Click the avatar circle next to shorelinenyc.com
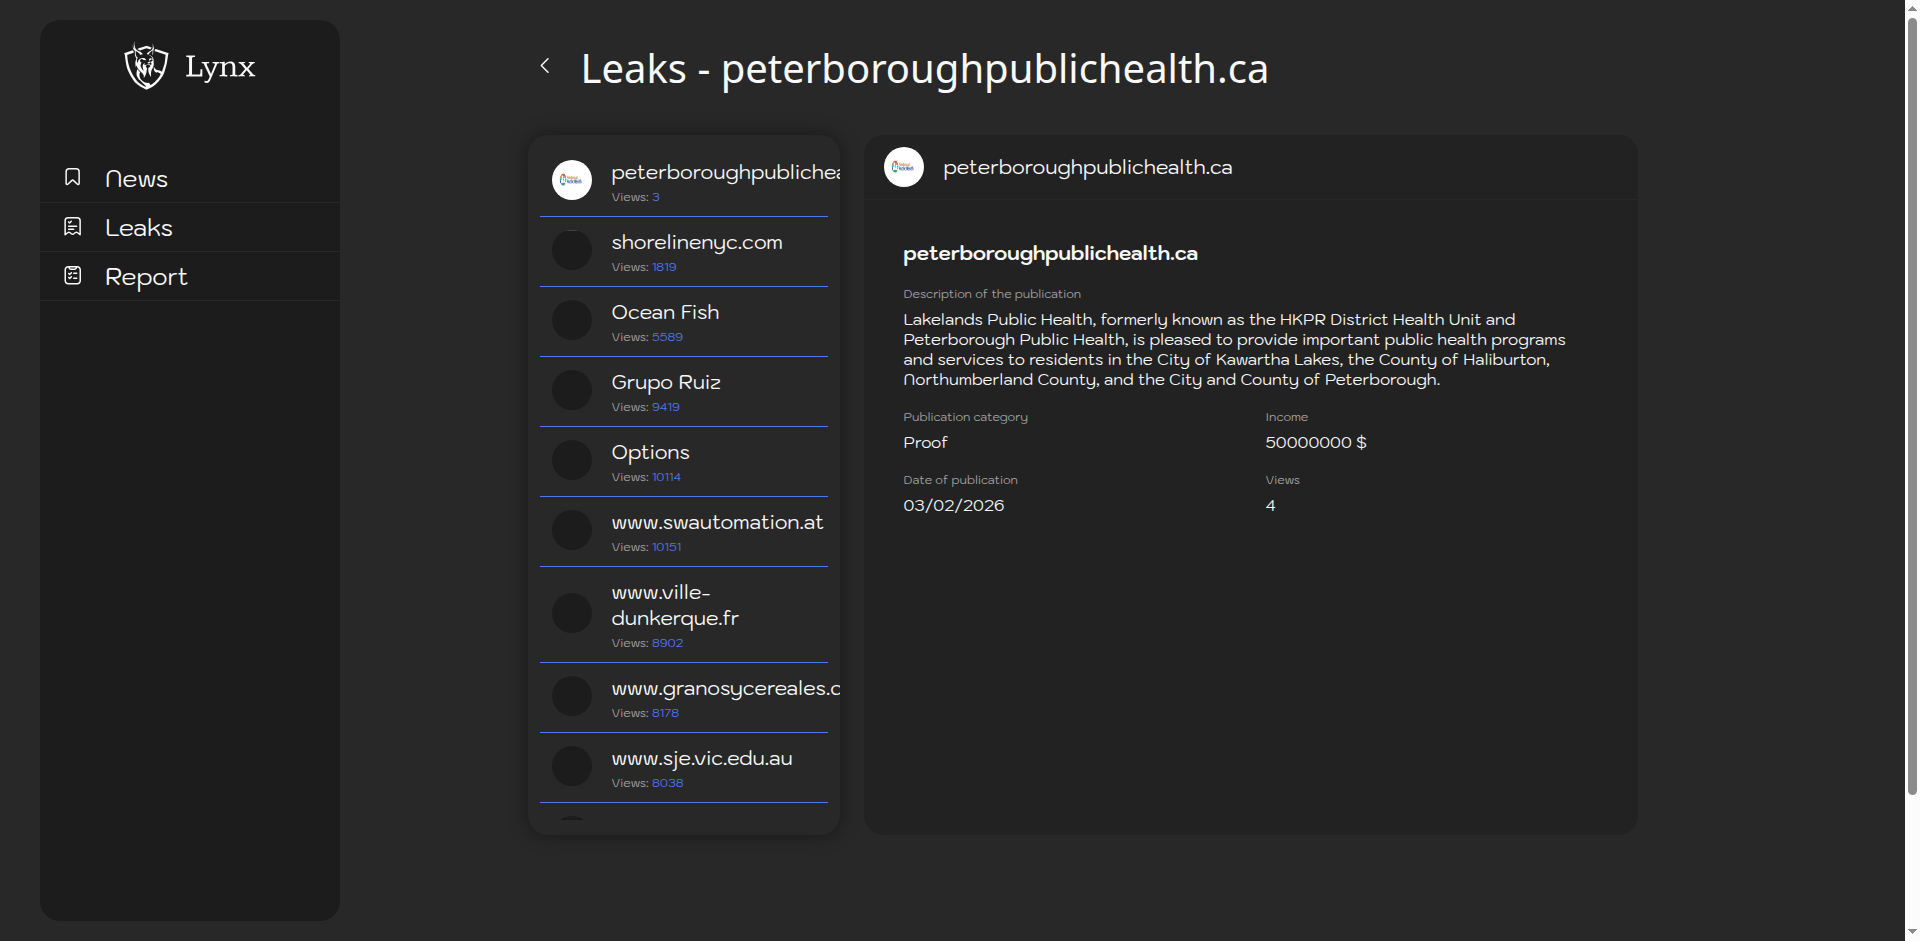The height and width of the screenshot is (941, 1920). [572, 250]
